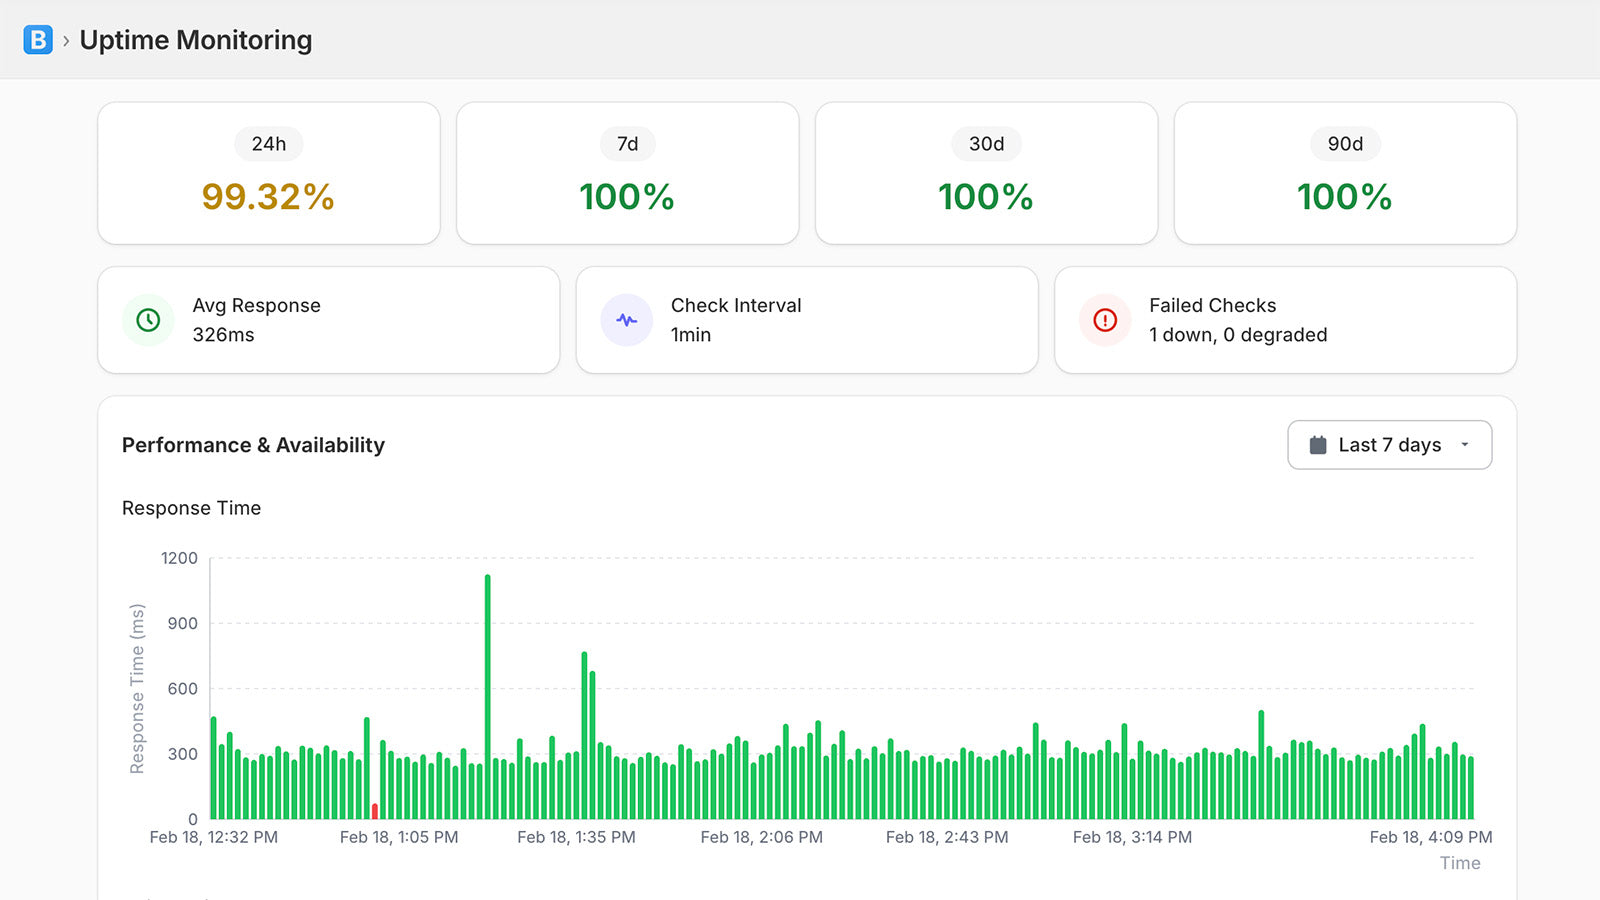The width and height of the screenshot is (1600, 900).
Task: Click the 99.32% uptime value
Action: (x=268, y=196)
